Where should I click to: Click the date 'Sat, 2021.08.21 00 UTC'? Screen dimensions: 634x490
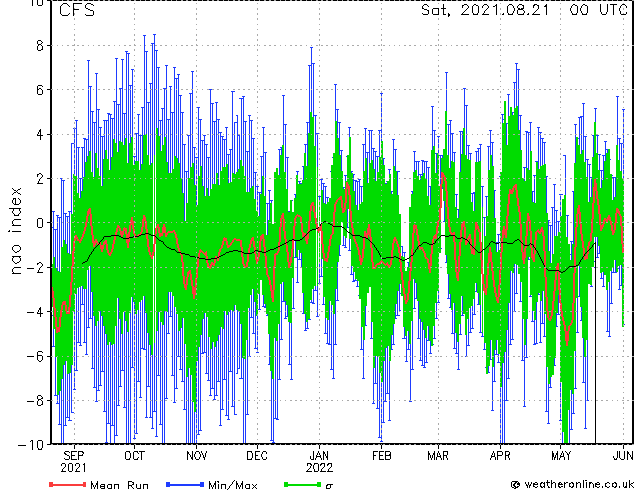(524, 10)
